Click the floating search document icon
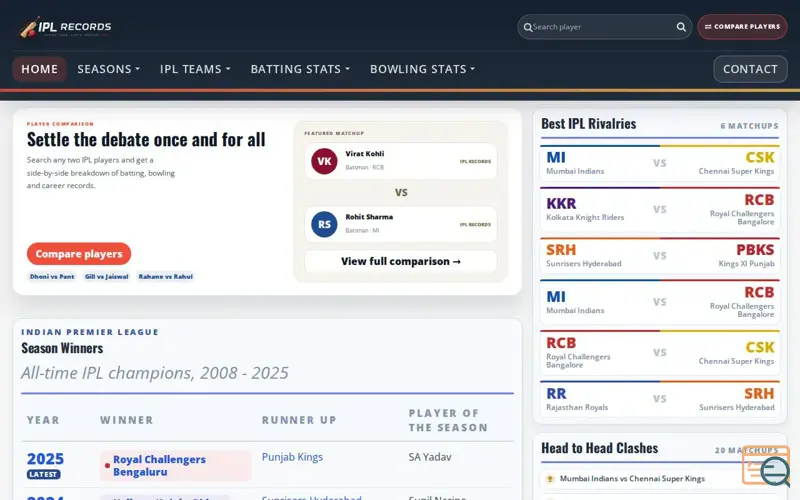The height and width of the screenshot is (500, 800). [x=766, y=466]
